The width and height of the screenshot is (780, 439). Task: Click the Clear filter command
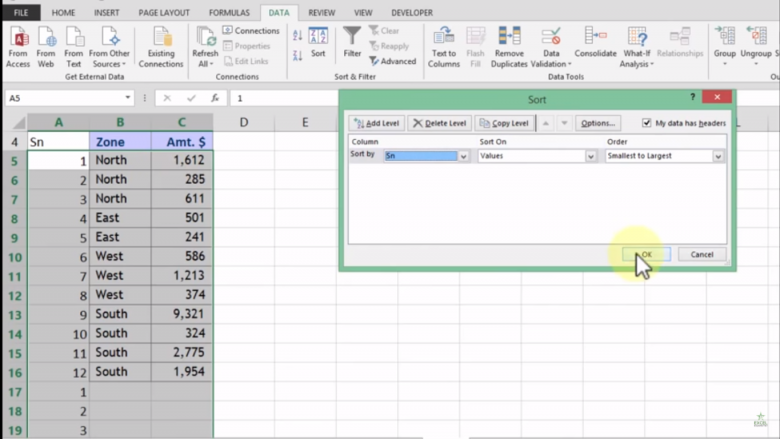pos(384,31)
